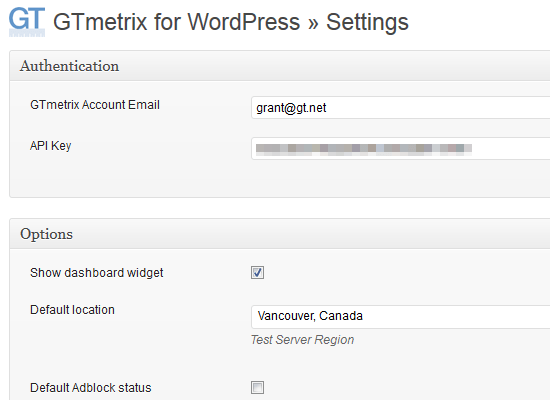Uncheck the Show dashboard widget checkbox

257,273
